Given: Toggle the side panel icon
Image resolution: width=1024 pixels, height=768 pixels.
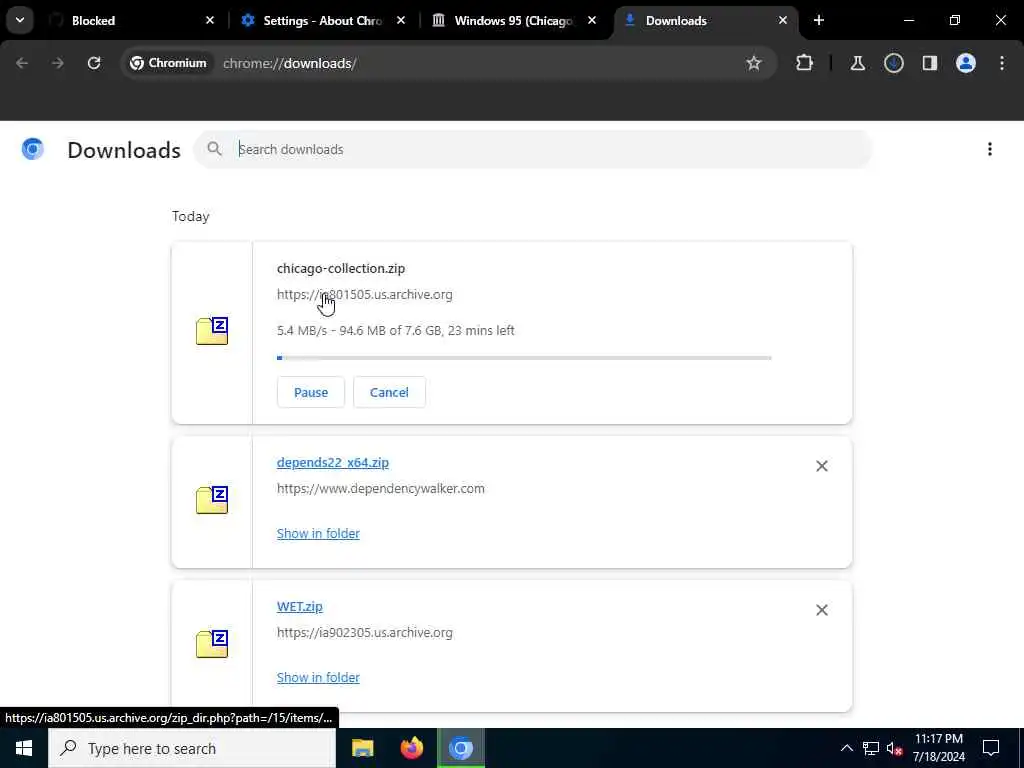Looking at the screenshot, I should click(929, 63).
